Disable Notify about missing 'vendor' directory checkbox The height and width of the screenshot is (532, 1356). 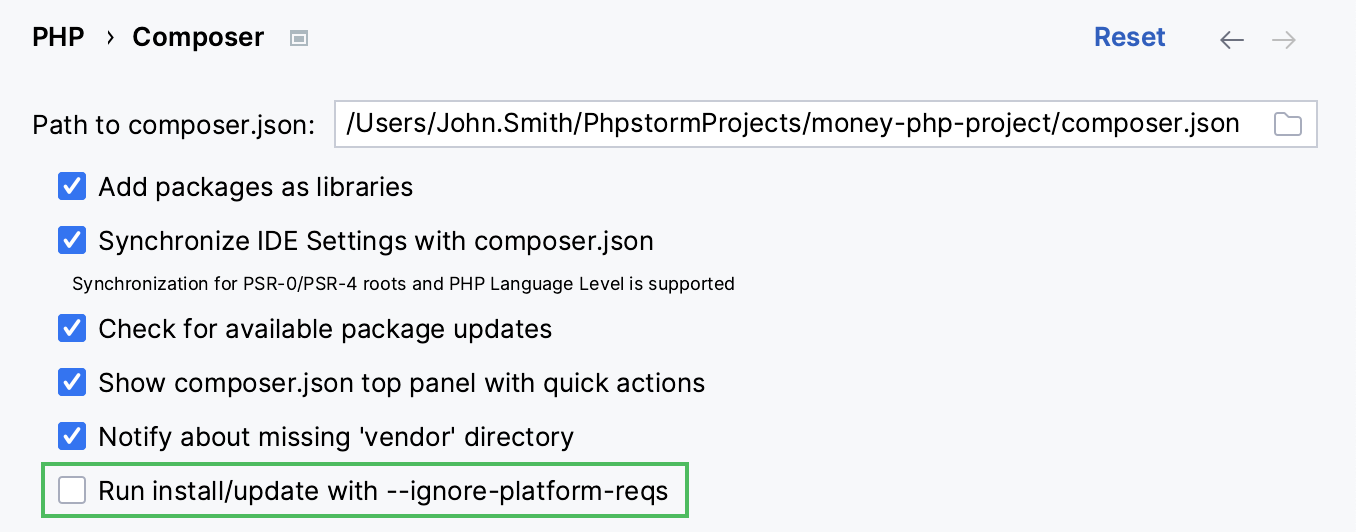[x=72, y=437]
